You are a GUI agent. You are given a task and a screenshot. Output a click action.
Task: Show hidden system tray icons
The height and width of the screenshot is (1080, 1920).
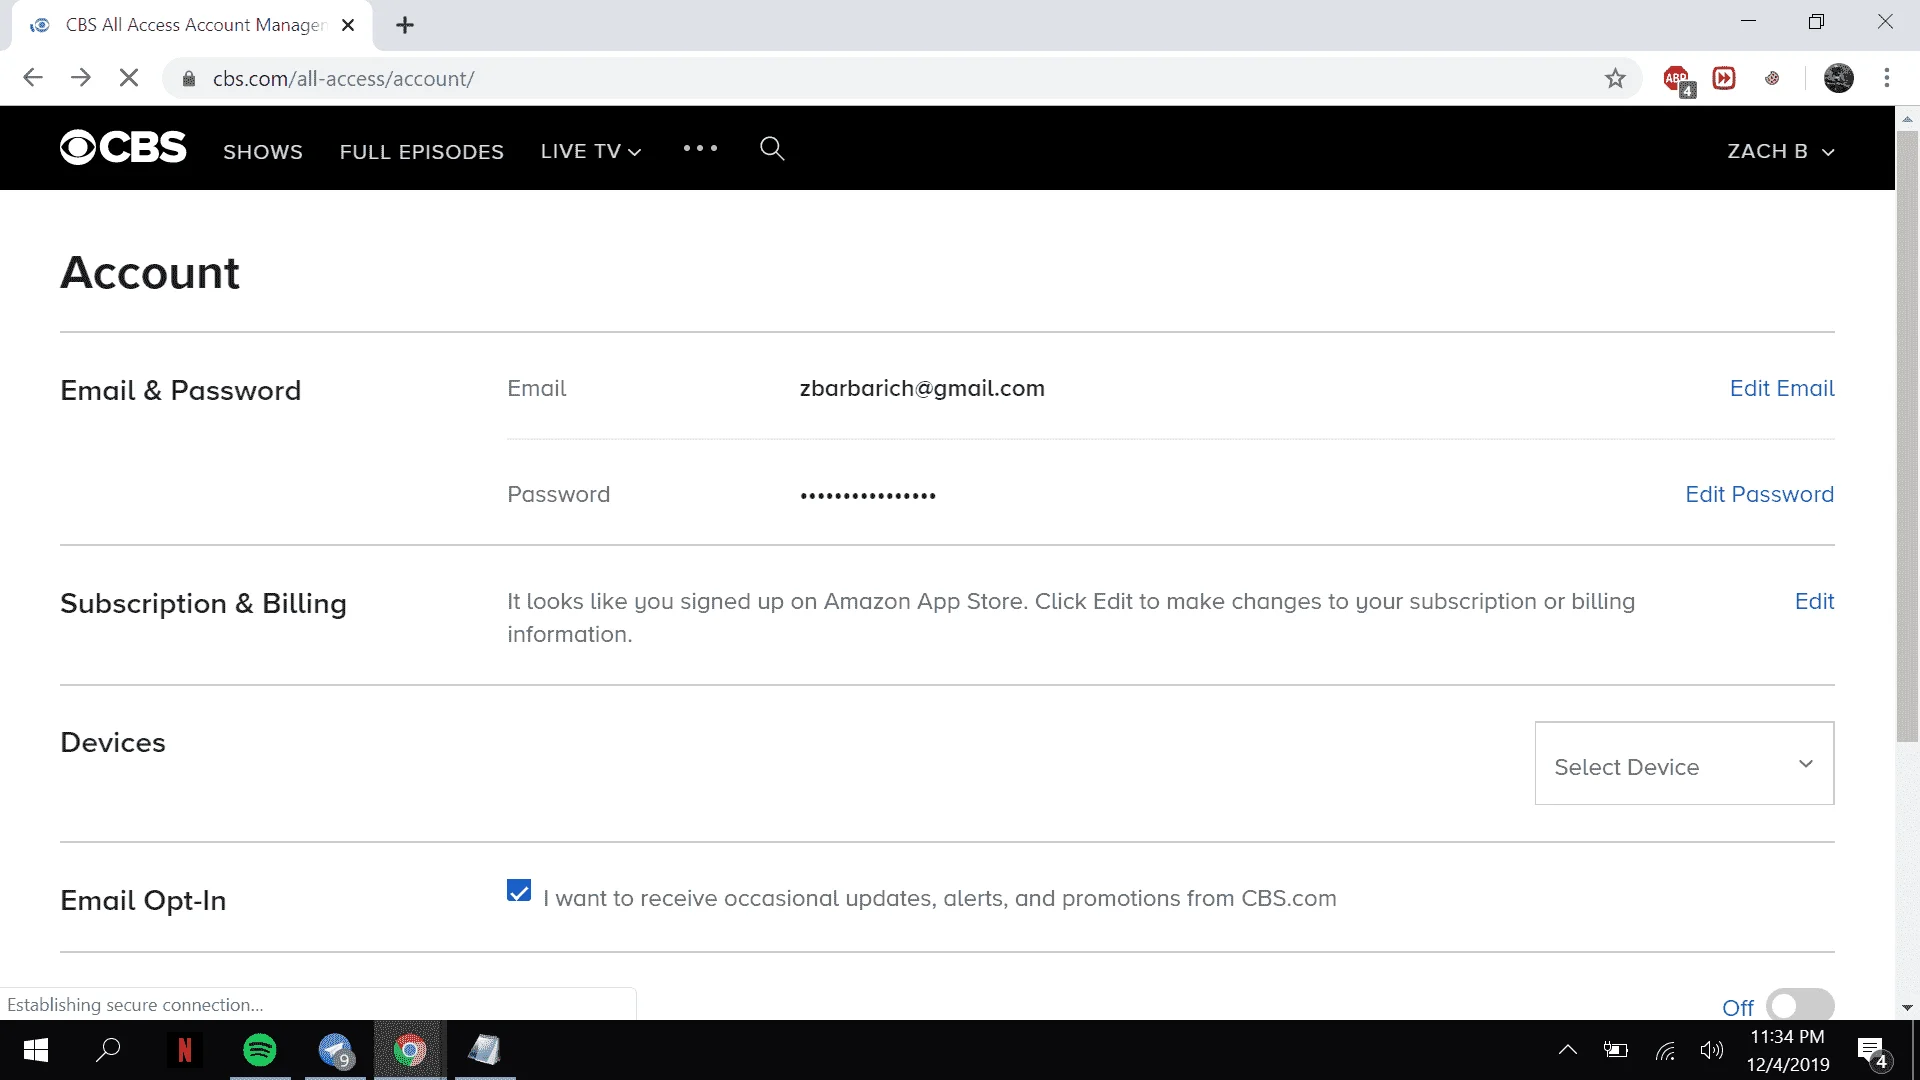(1568, 1050)
